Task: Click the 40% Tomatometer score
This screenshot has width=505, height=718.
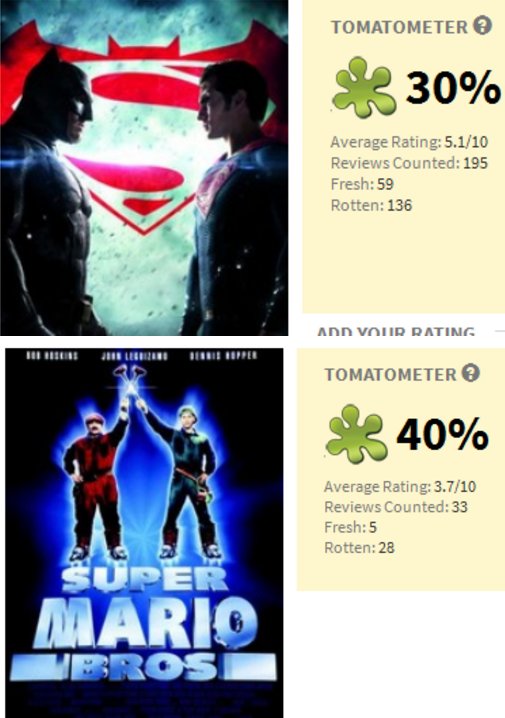Action: (442, 434)
